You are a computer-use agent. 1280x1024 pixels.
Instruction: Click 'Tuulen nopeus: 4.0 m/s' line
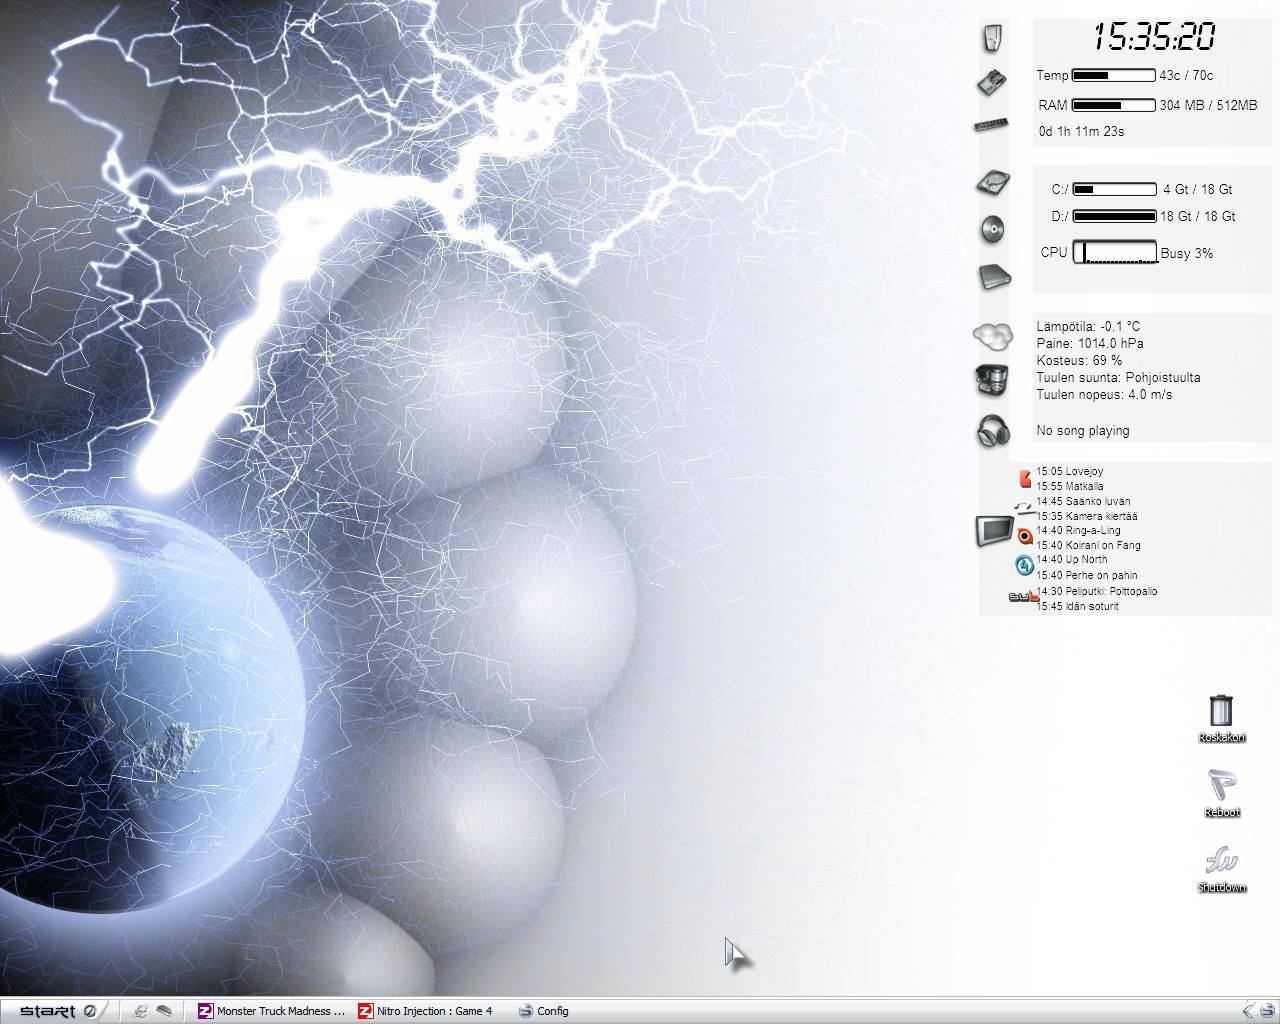click(1104, 394)
